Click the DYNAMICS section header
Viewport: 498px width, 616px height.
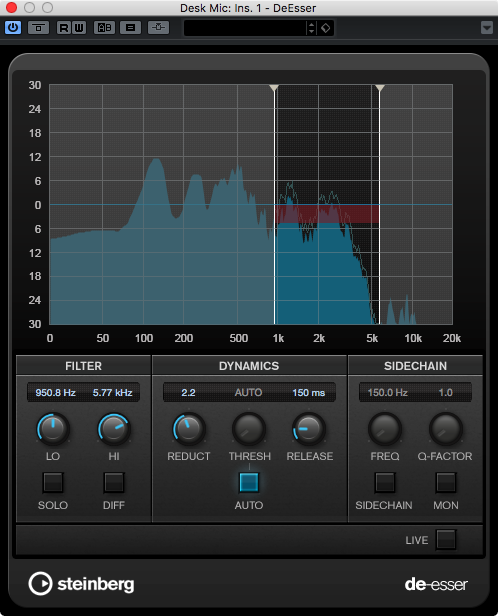pos(249,366)
